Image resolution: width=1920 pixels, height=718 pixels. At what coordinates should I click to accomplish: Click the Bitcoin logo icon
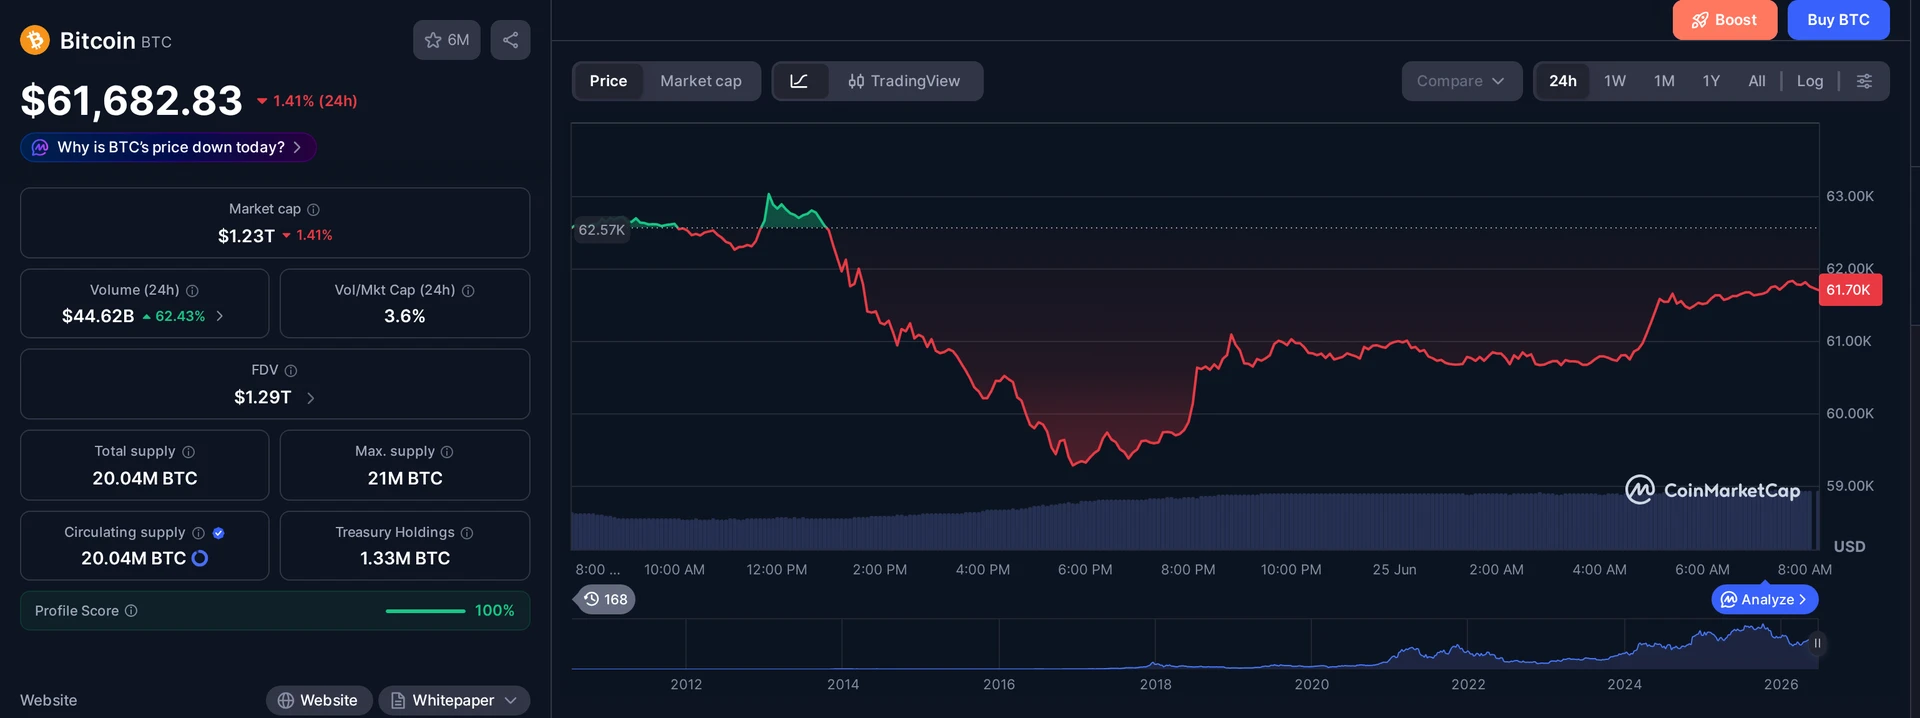pos(35,40)
